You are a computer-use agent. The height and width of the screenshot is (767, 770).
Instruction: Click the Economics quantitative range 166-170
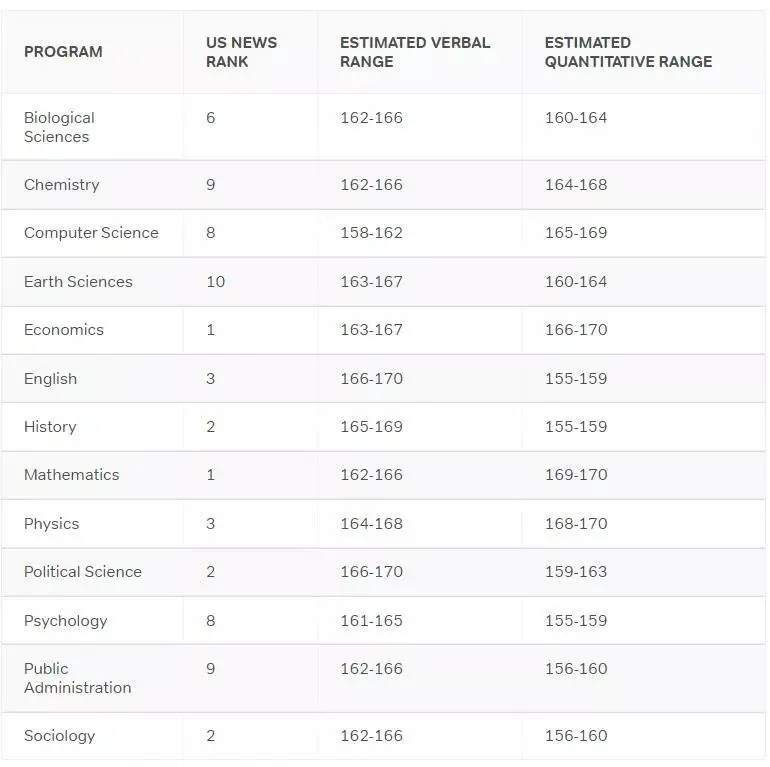tap(576, 329)
